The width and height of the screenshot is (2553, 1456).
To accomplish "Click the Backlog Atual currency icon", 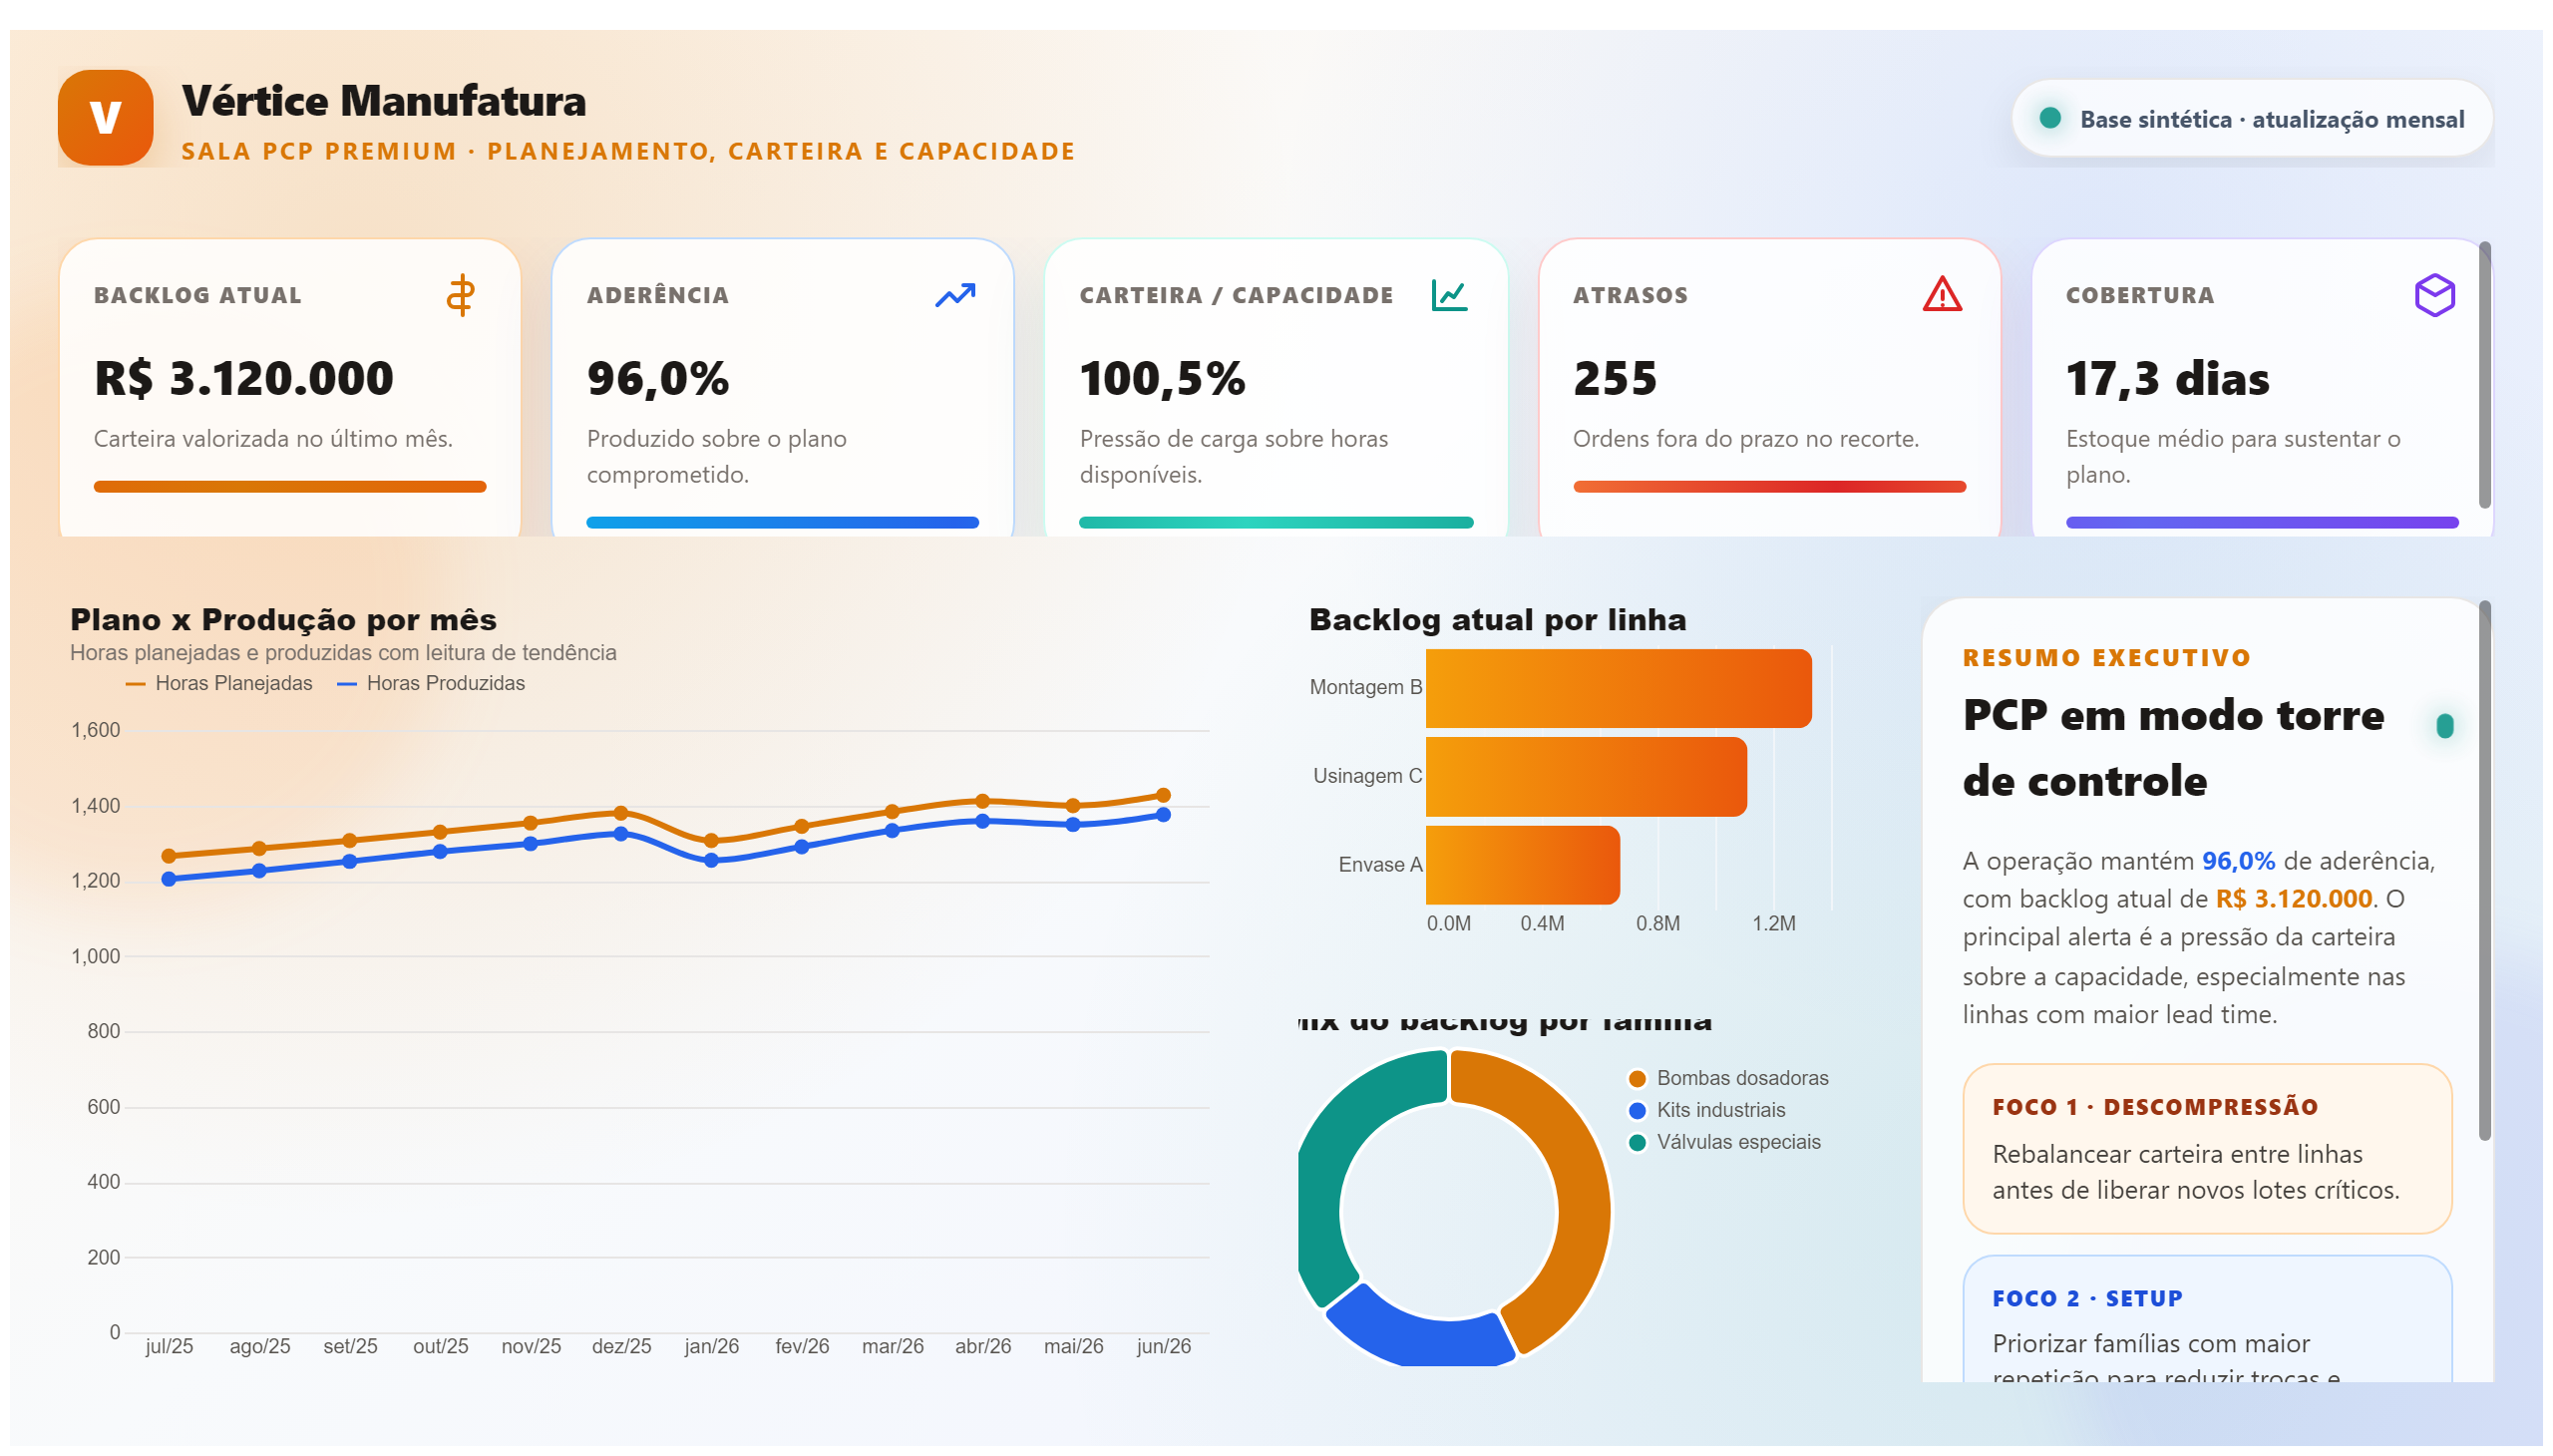I will click(460, 295).
